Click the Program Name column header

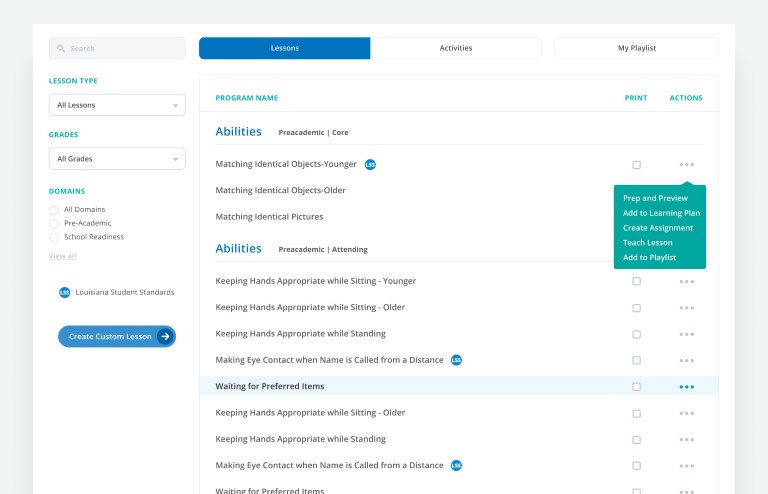(x=246, y=98)
